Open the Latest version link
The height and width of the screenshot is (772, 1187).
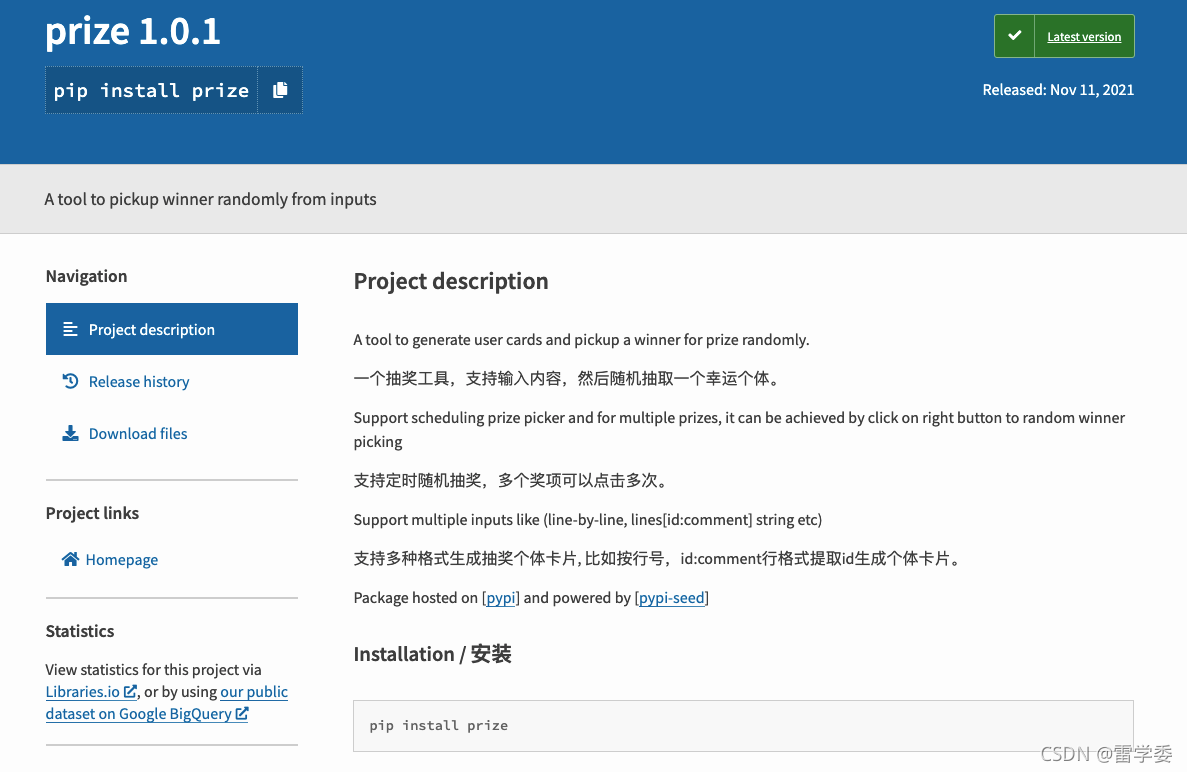tap(1083, 36)
